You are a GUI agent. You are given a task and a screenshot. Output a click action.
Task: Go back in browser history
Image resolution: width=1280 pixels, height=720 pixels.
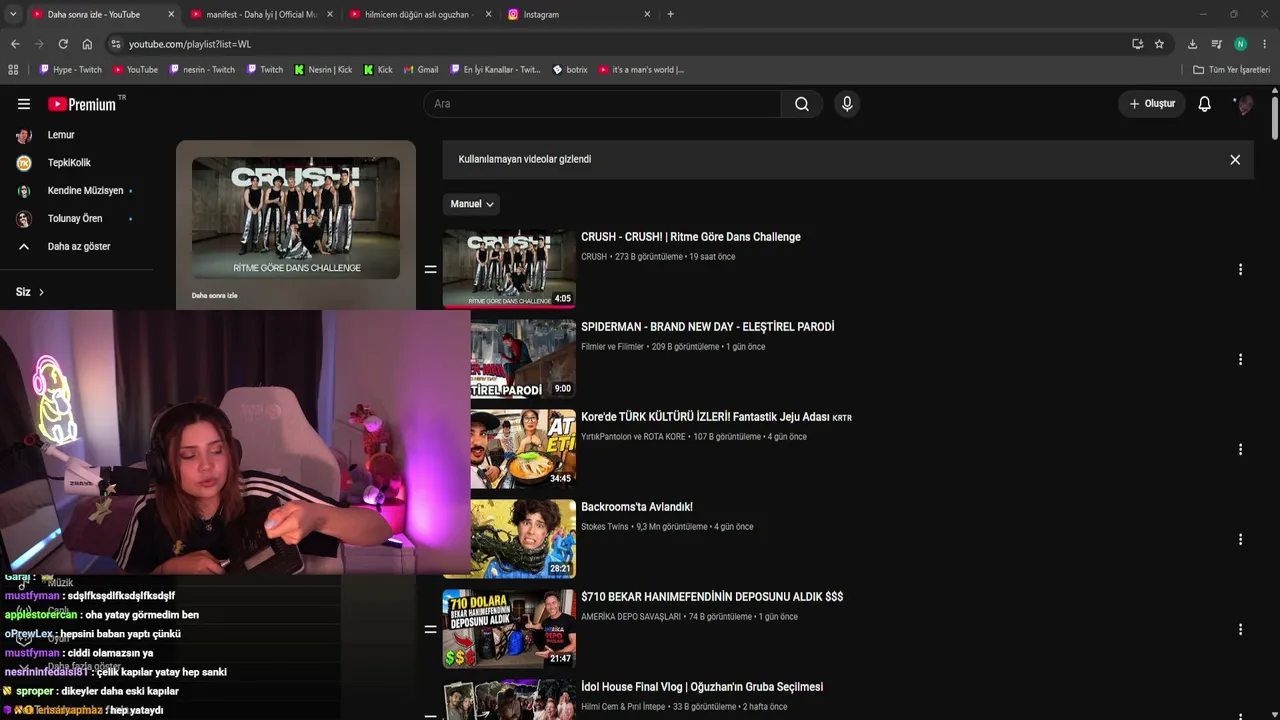click(15, 44)
